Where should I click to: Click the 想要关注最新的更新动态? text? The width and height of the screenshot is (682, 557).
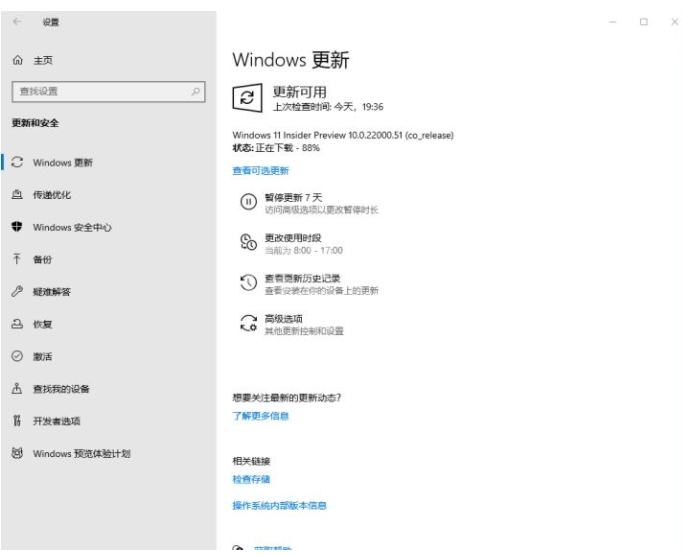(x=287, y=397)
